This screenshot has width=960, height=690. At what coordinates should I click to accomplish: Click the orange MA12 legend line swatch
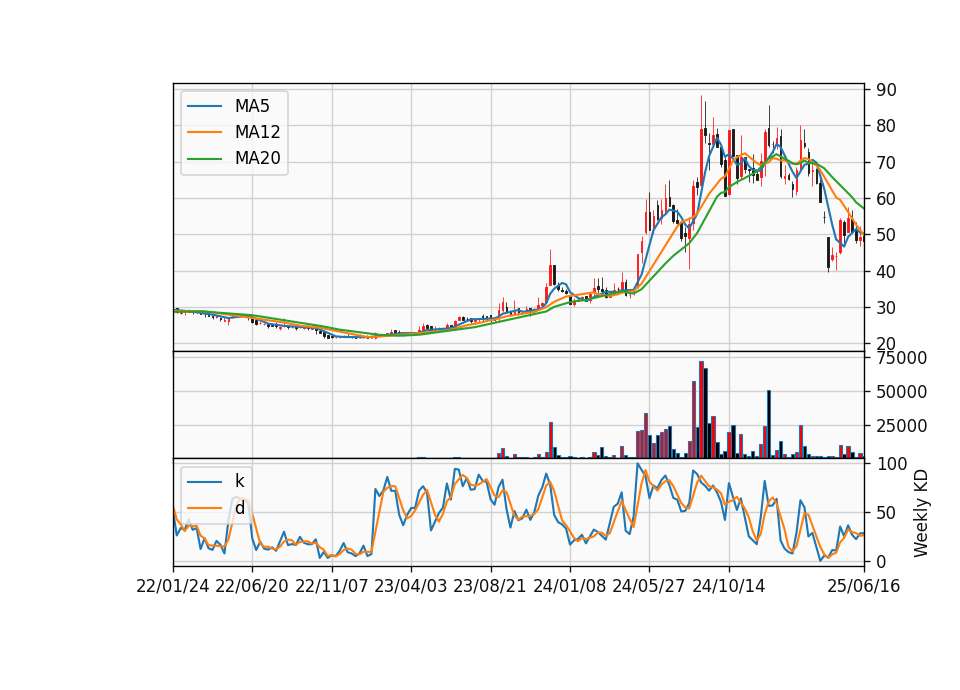204,132
